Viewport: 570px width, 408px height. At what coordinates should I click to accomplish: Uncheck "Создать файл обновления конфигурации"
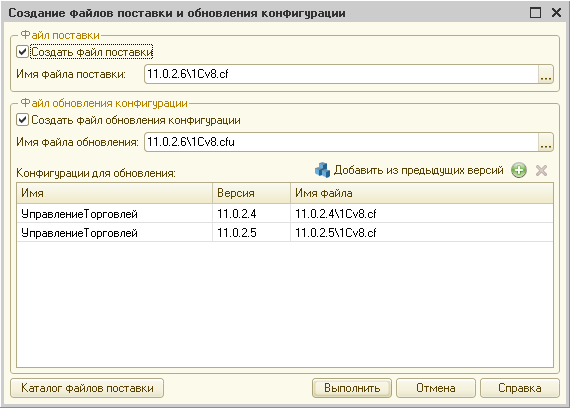[x=22, y=120]
